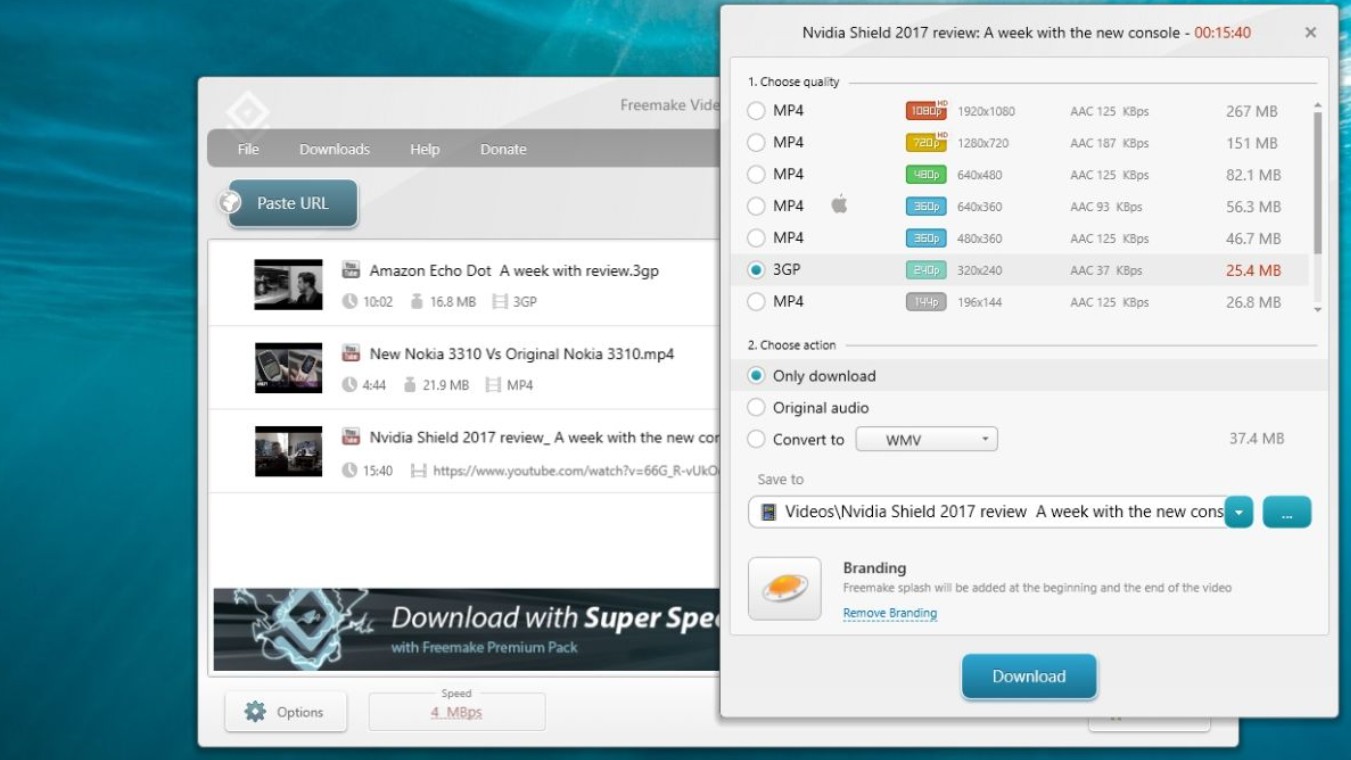Click Amazon Echo Dot video thumbnail
Viewport: 1351px width, 760px height.
coord(288,285)
